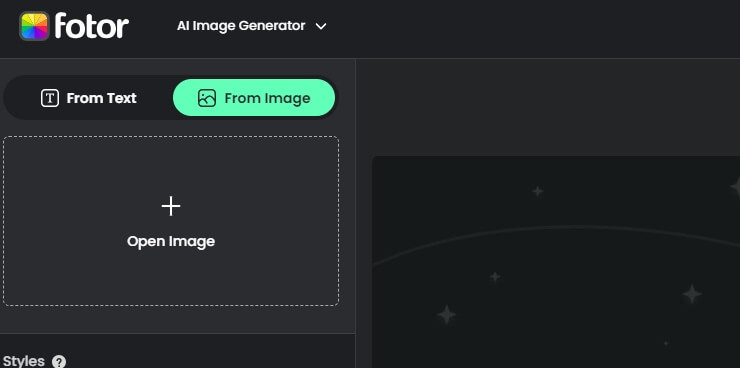The height and width of the screenshot is (368, 740).
Task: Click the fotor wordmark text
Action: tap(92, 26)
